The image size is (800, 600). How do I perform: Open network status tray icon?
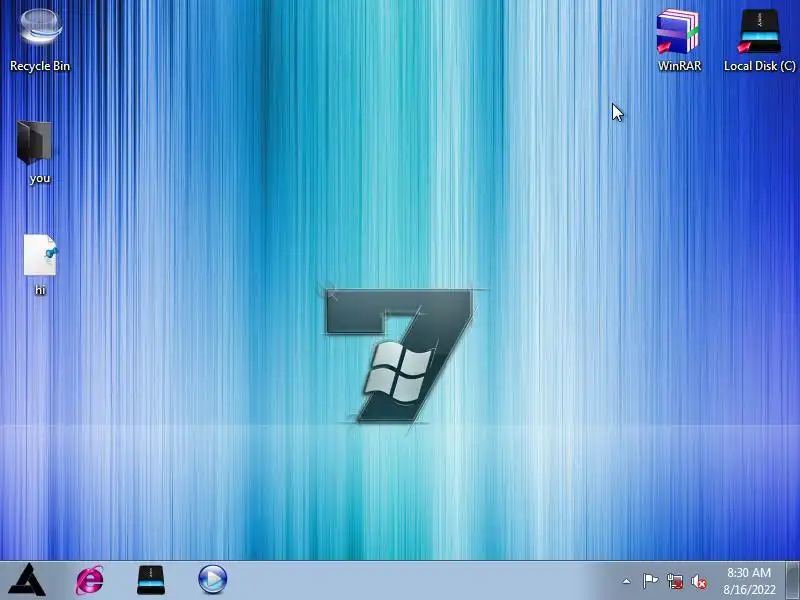tap(674, 582)
